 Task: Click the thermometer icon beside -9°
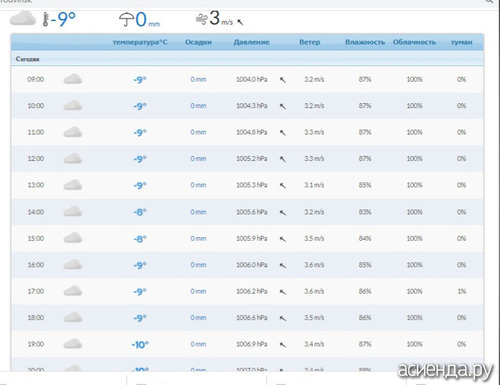[45, 19]
